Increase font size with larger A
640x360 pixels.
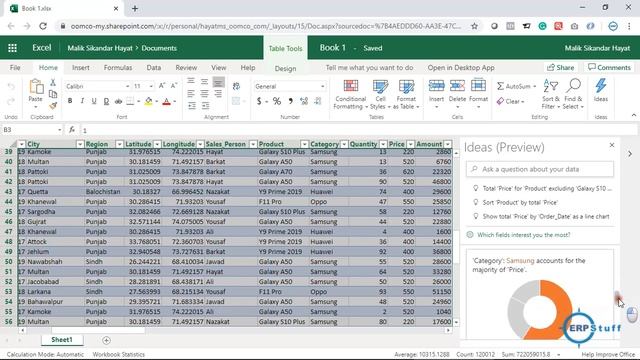pyautogui.click(x=162, y=86)
